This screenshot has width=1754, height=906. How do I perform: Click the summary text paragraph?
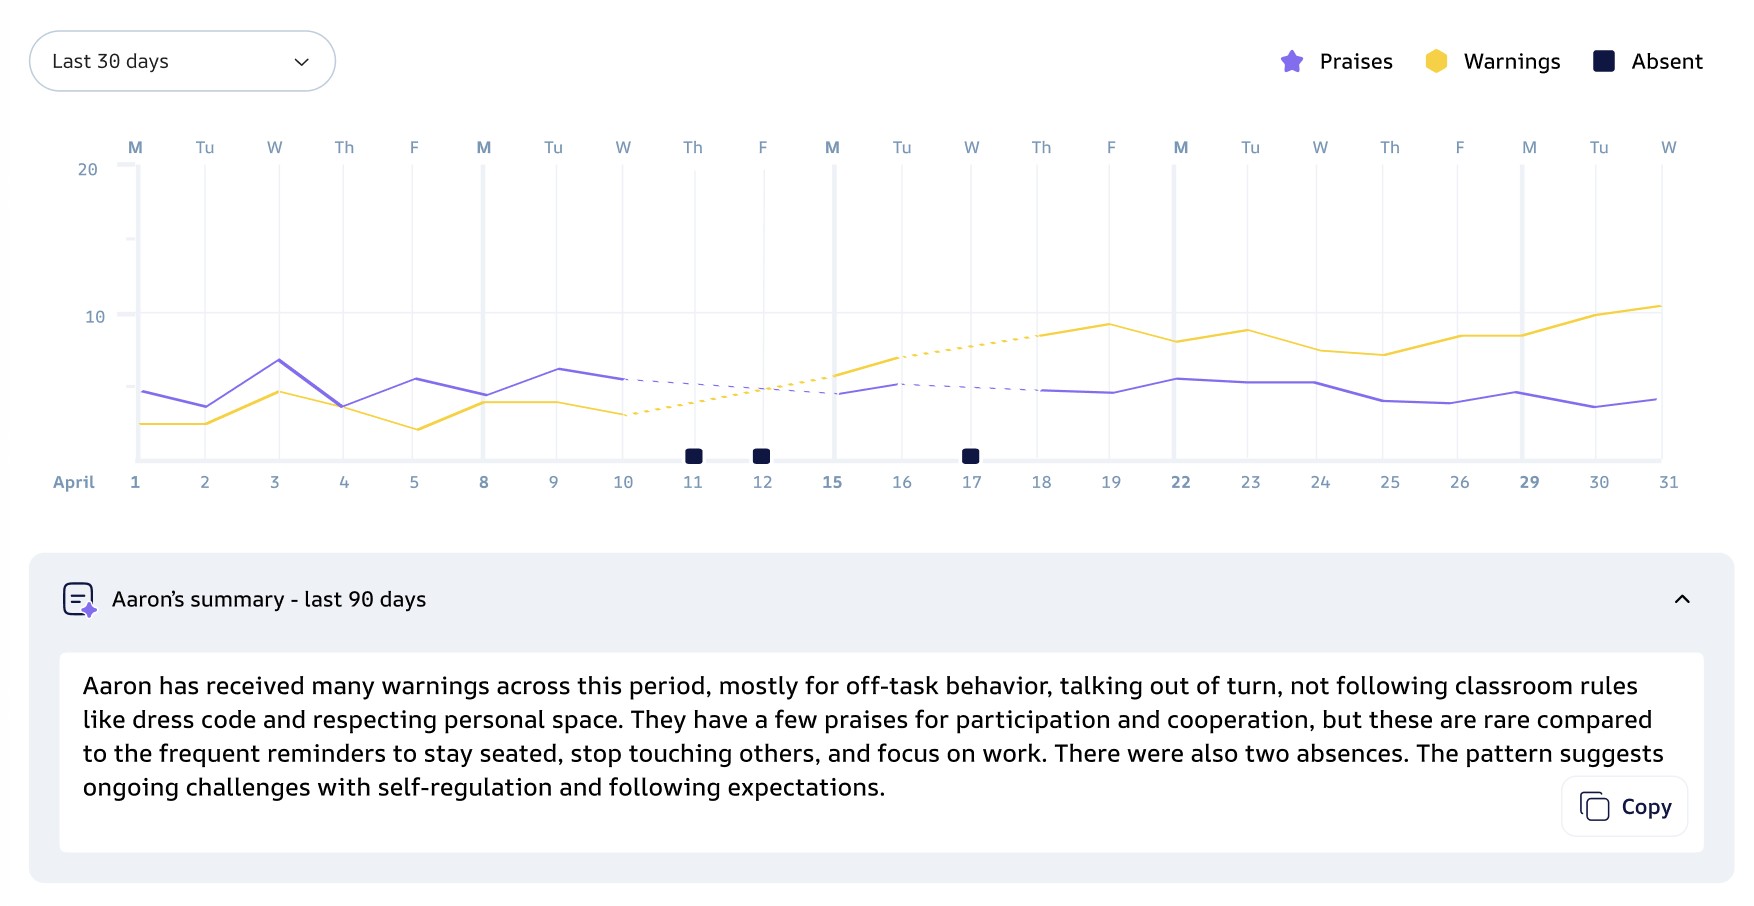pyautogui.click(x=873, y=736)
